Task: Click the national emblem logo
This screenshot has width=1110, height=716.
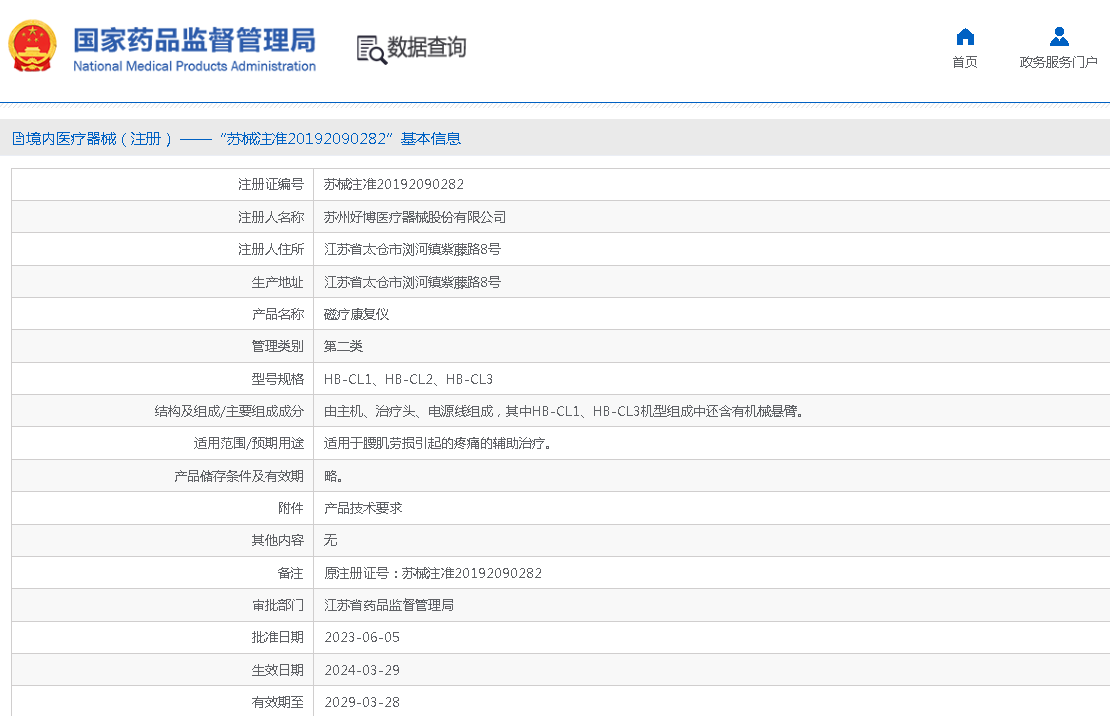Action: tap(33, 47)
